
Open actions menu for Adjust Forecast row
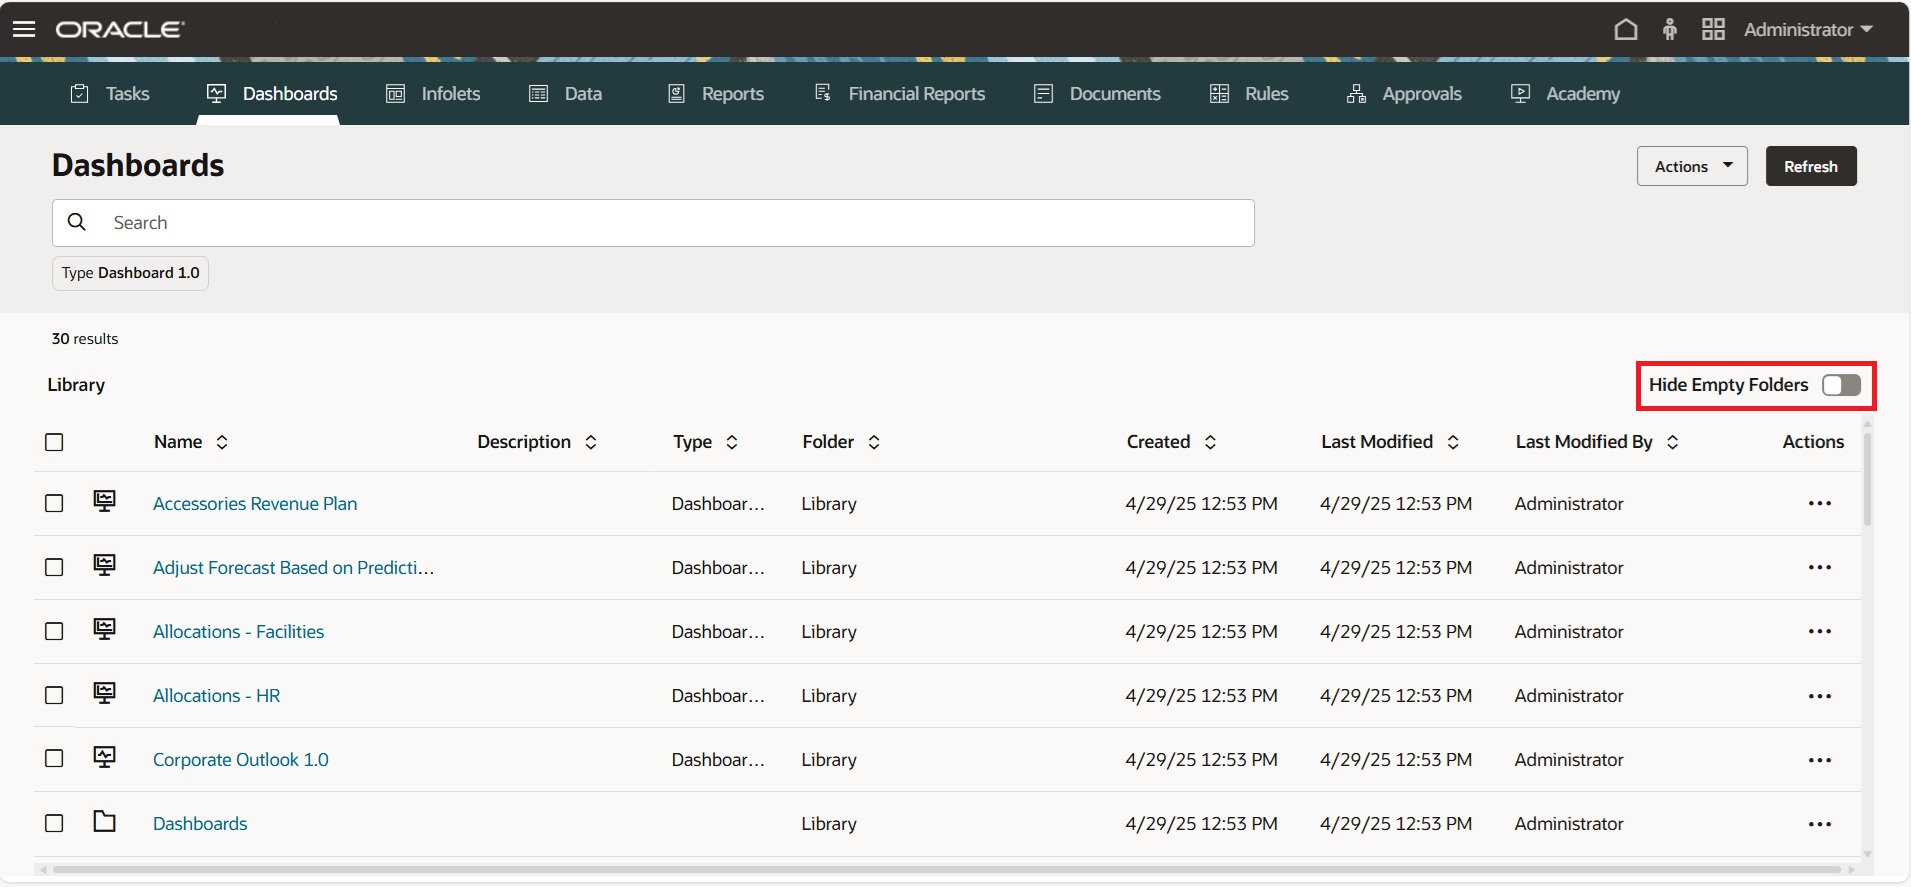1820,567
